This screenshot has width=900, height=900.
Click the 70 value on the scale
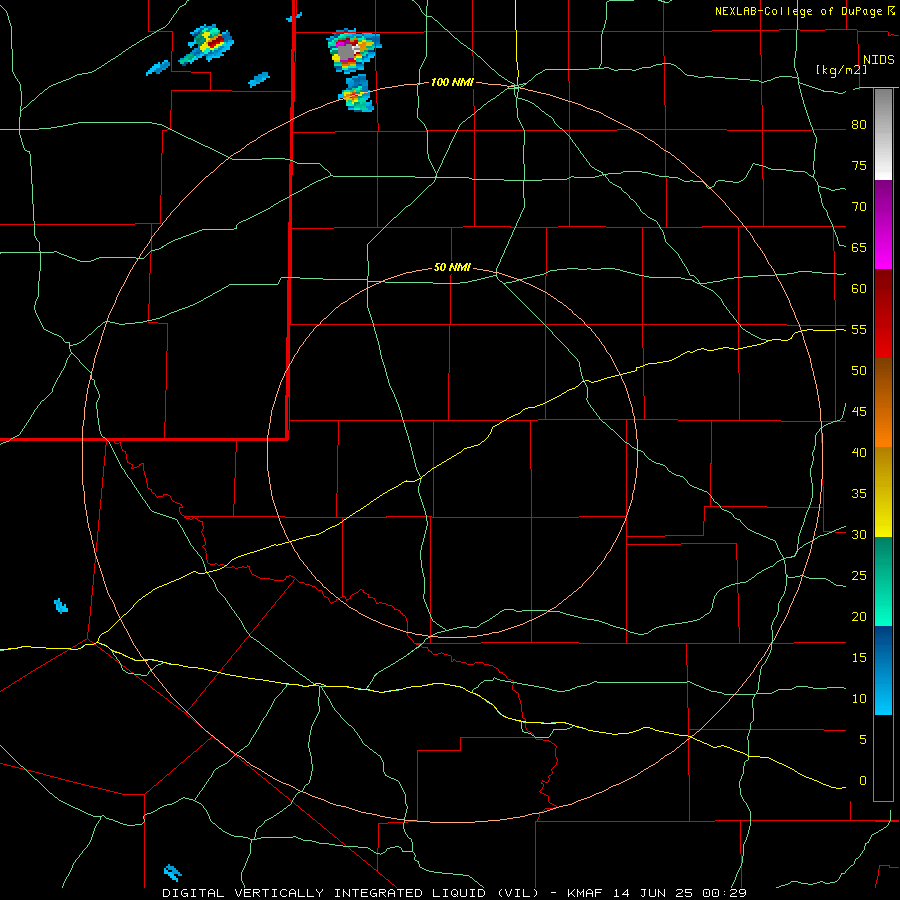[x=859, y=207]
